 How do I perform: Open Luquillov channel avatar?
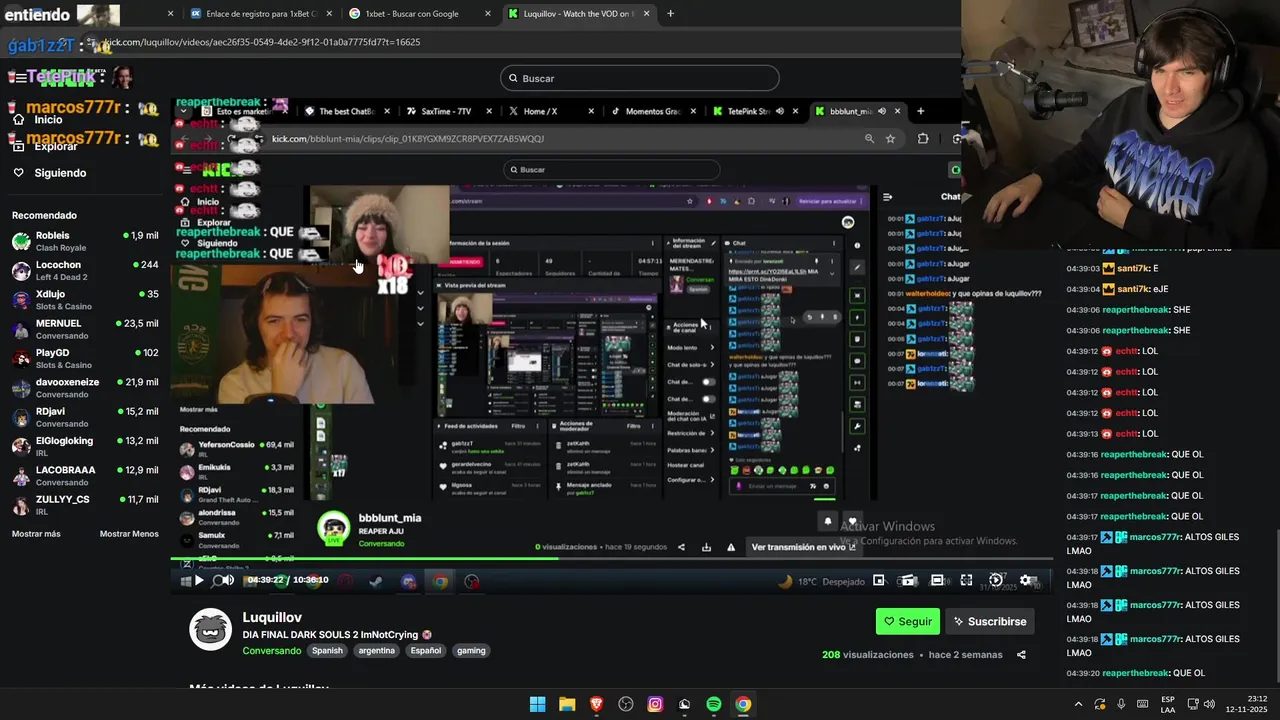[x=211, y=630]
